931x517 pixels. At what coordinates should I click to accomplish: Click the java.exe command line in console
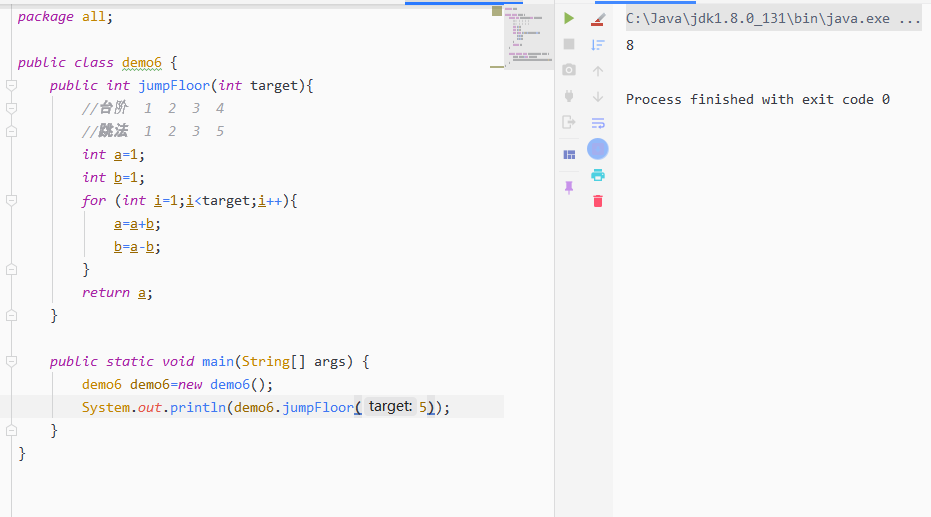(772, 18)
